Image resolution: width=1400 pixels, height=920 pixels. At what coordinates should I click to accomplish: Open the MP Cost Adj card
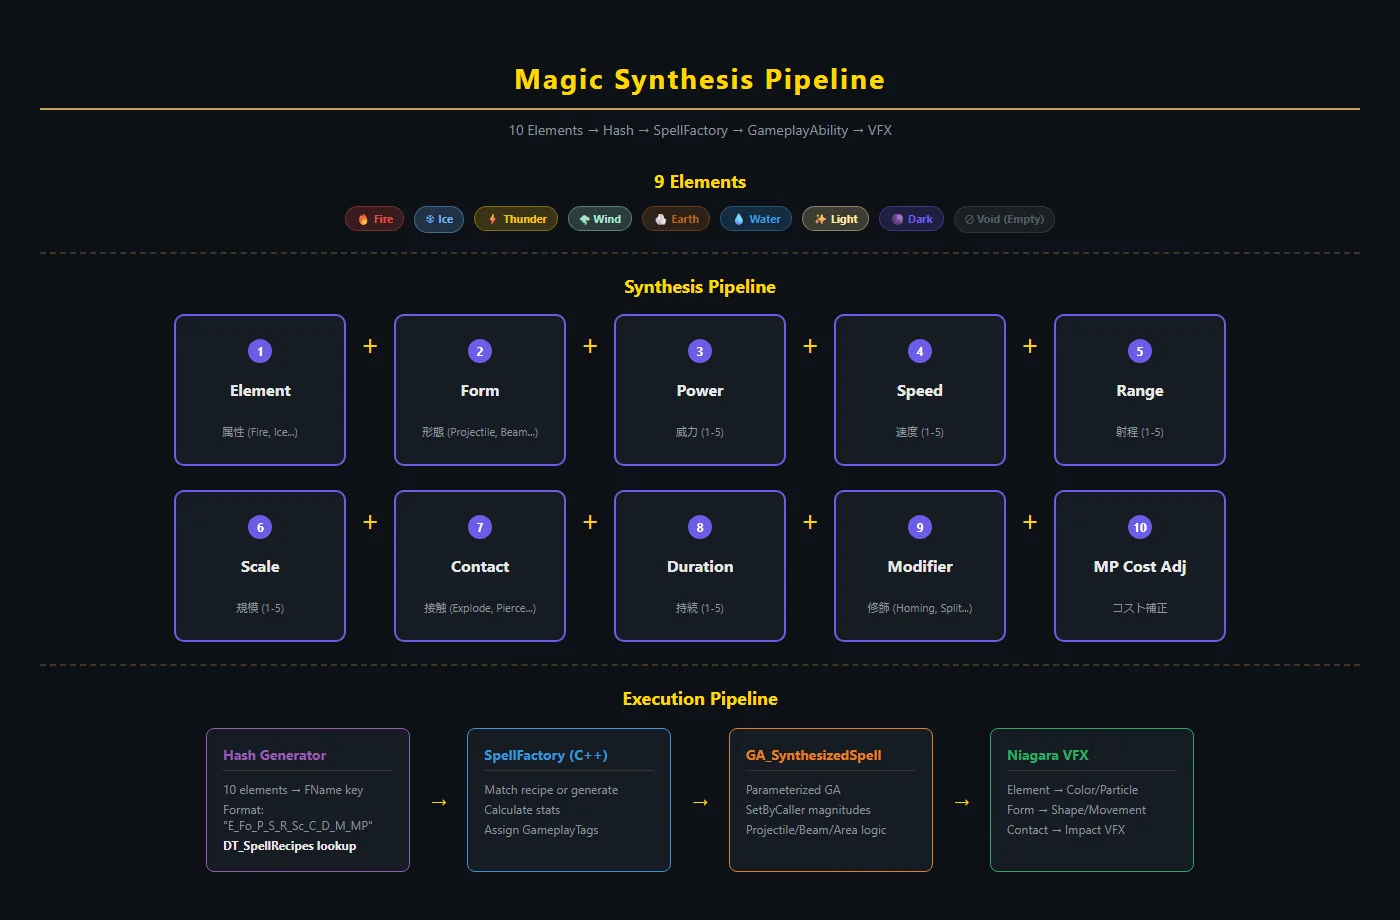click(1140, 566)
